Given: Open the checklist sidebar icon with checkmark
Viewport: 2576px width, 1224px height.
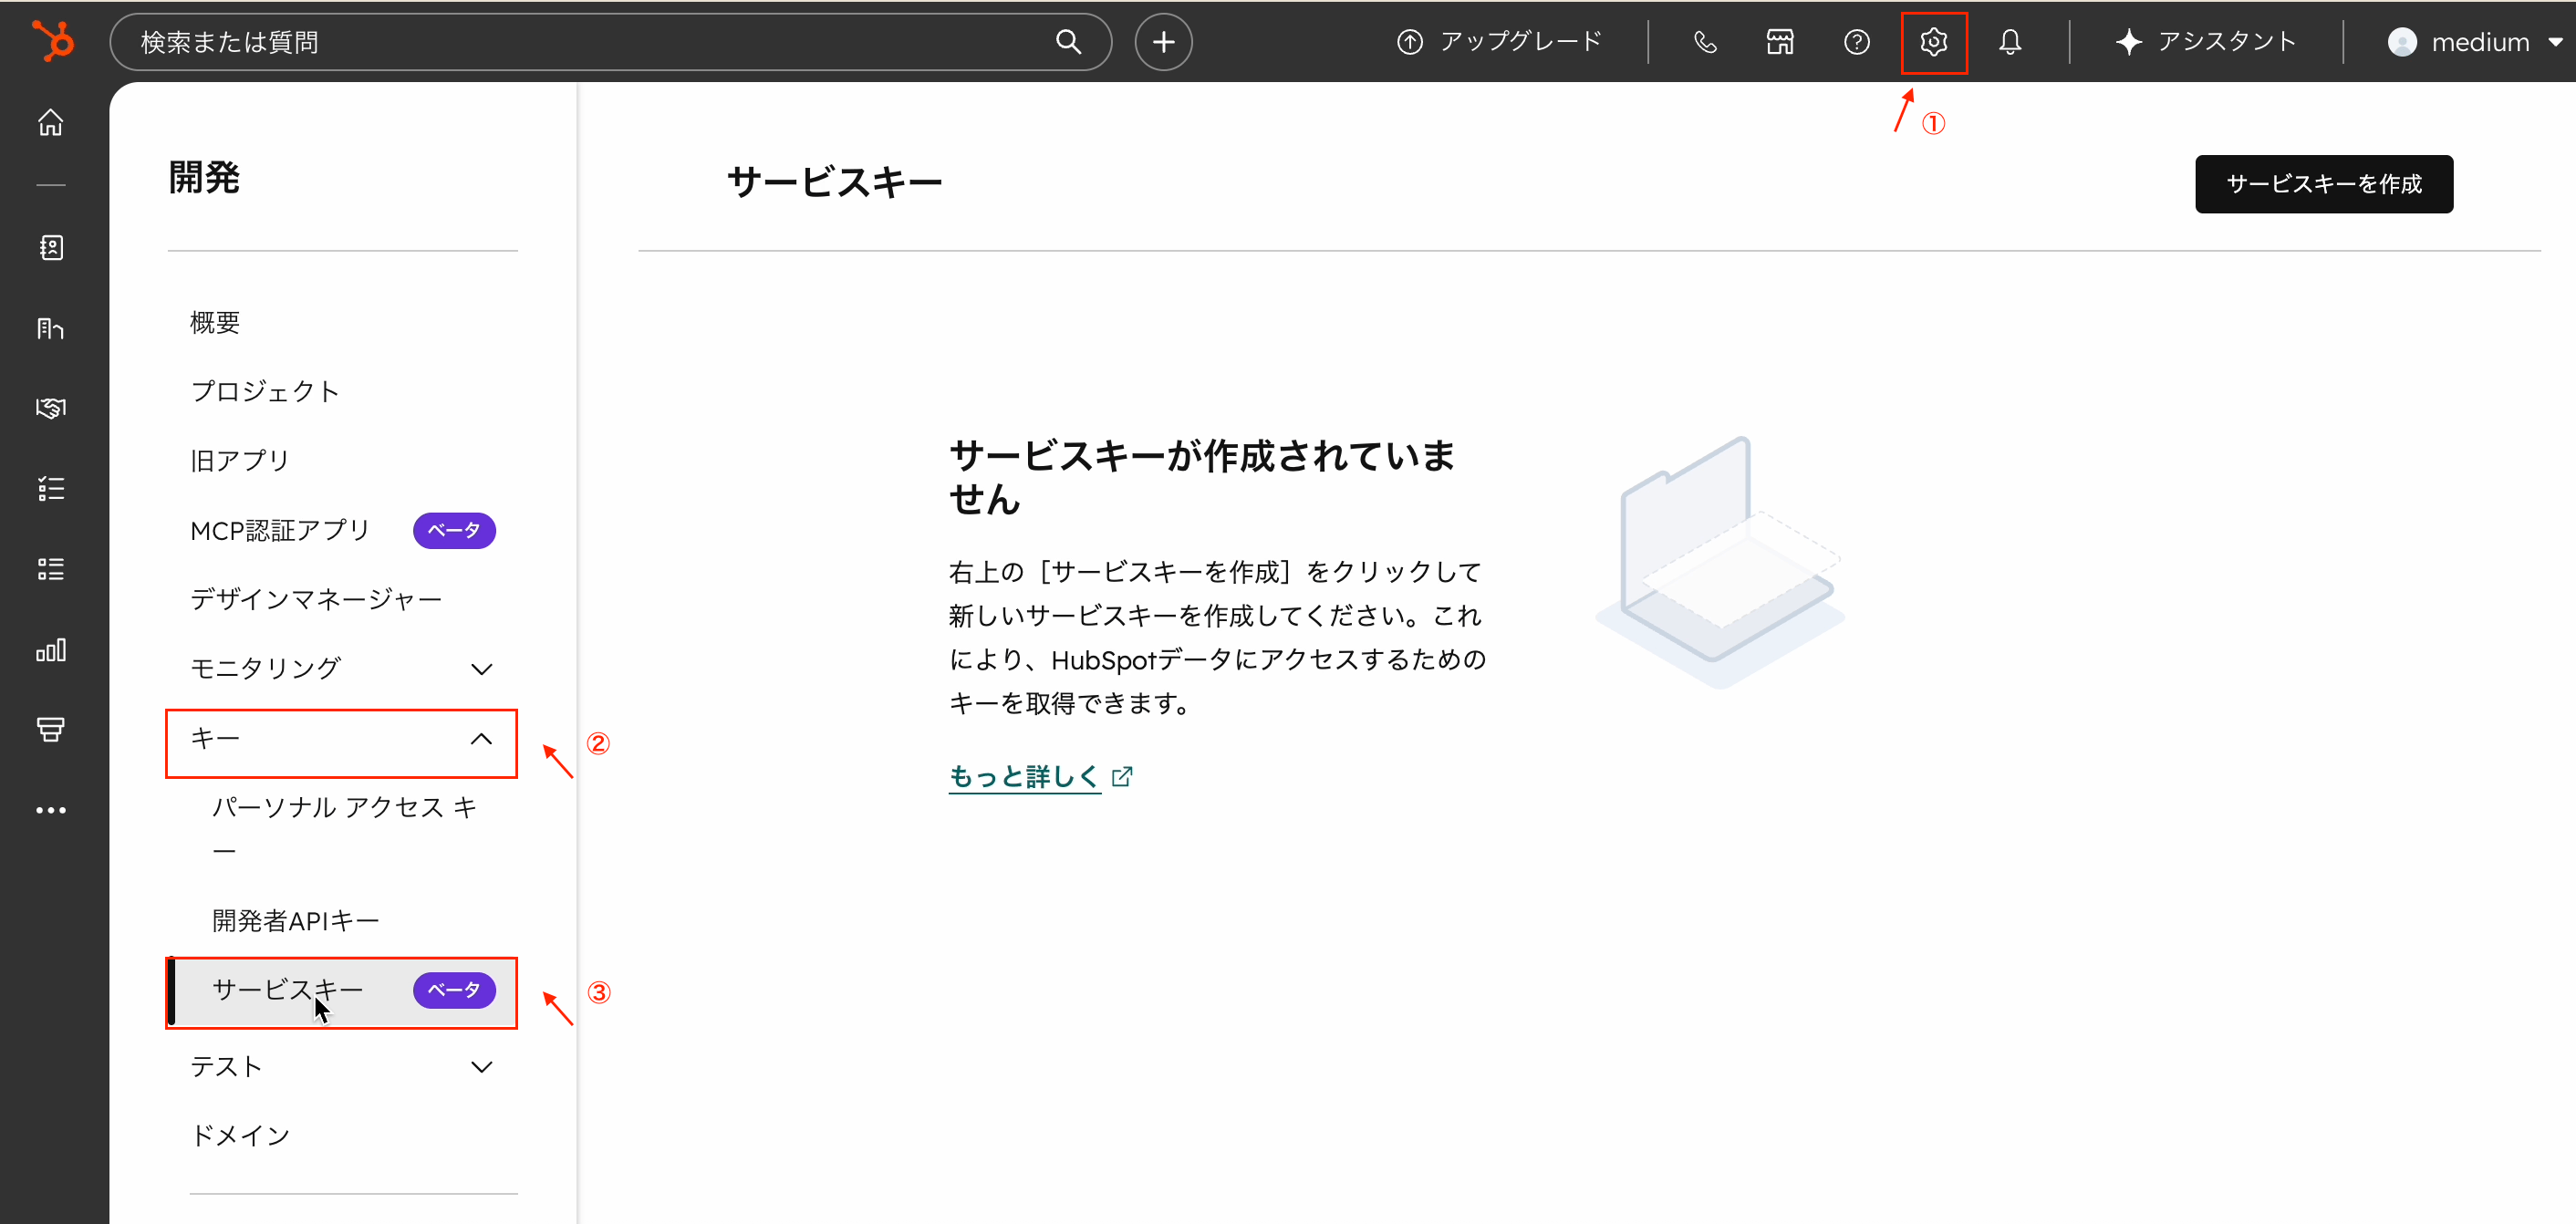Looking at the screenshot, I should (x=51, y=489).
